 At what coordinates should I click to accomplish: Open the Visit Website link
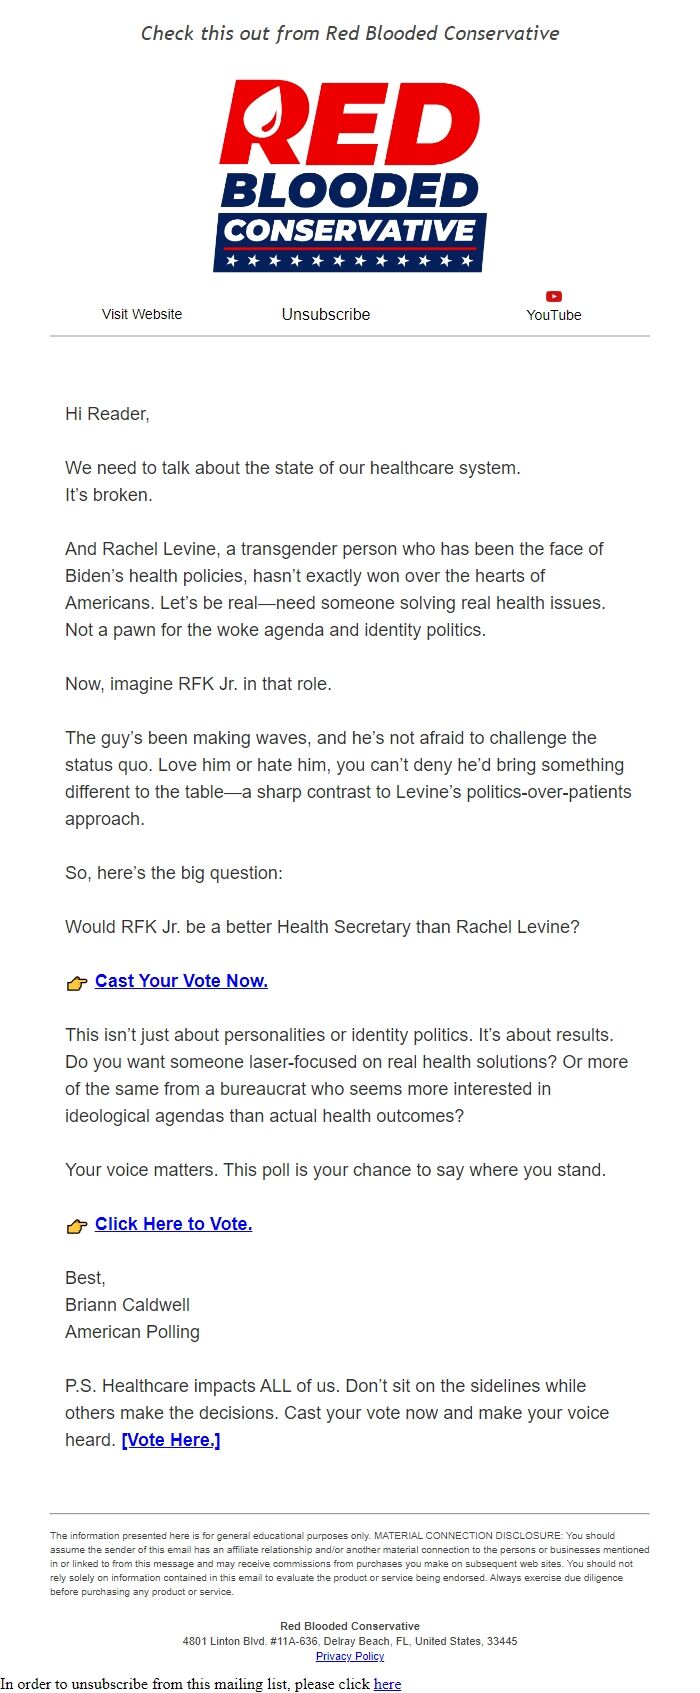click(142, 314)
